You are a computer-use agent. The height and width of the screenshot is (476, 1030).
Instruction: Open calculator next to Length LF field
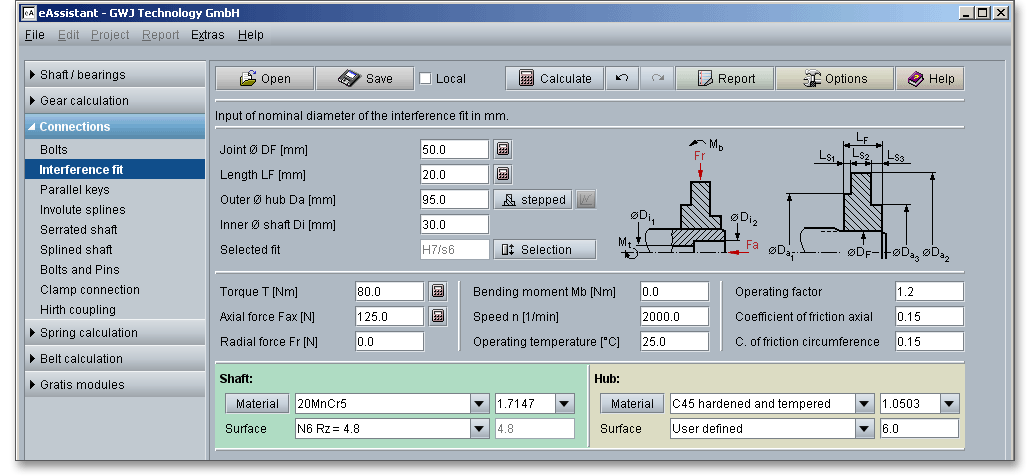(x=503, y=174)
